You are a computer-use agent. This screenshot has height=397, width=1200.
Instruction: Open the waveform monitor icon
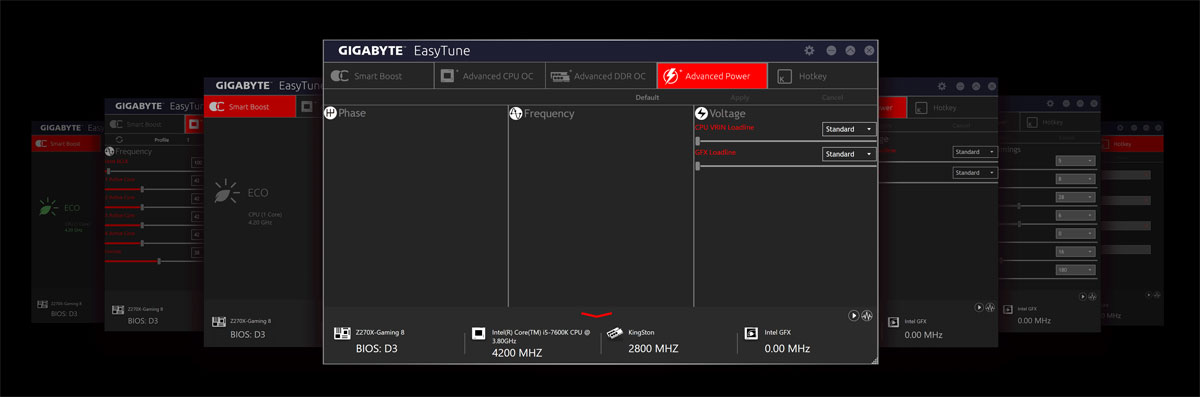pyautogui.click(x=867, y=315)
